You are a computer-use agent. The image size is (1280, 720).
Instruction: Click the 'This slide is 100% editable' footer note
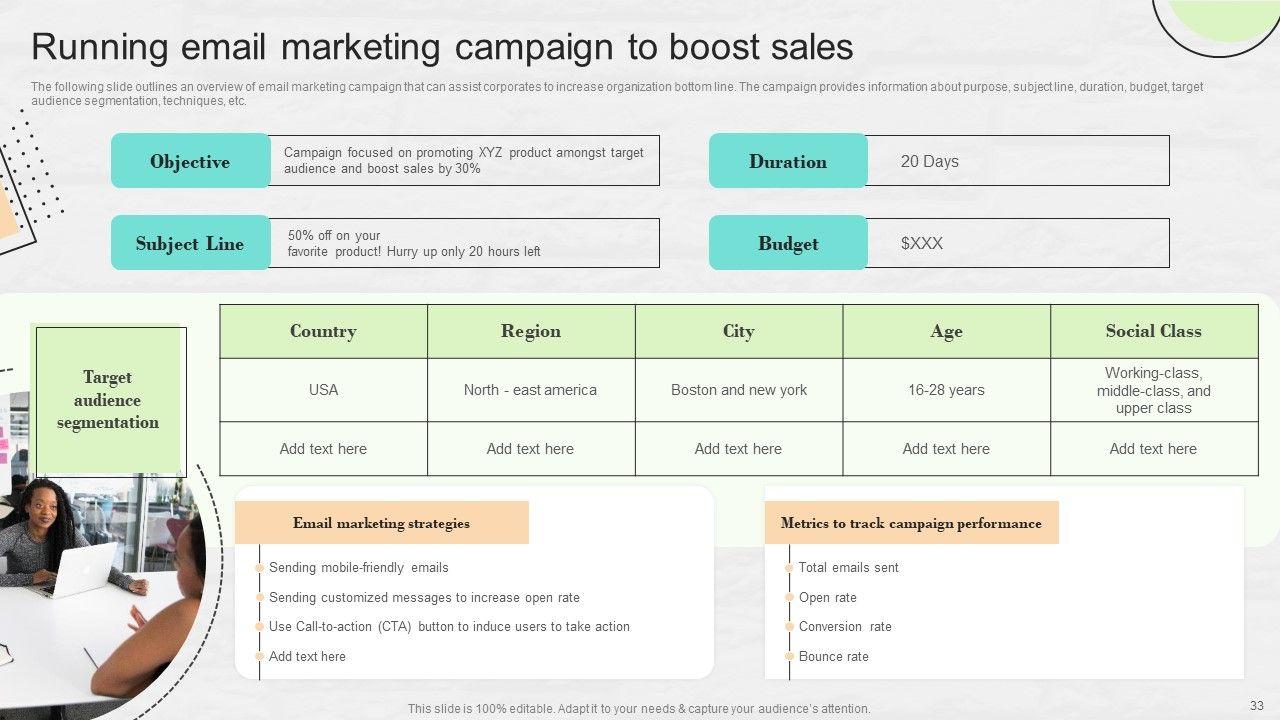(639, 709)
